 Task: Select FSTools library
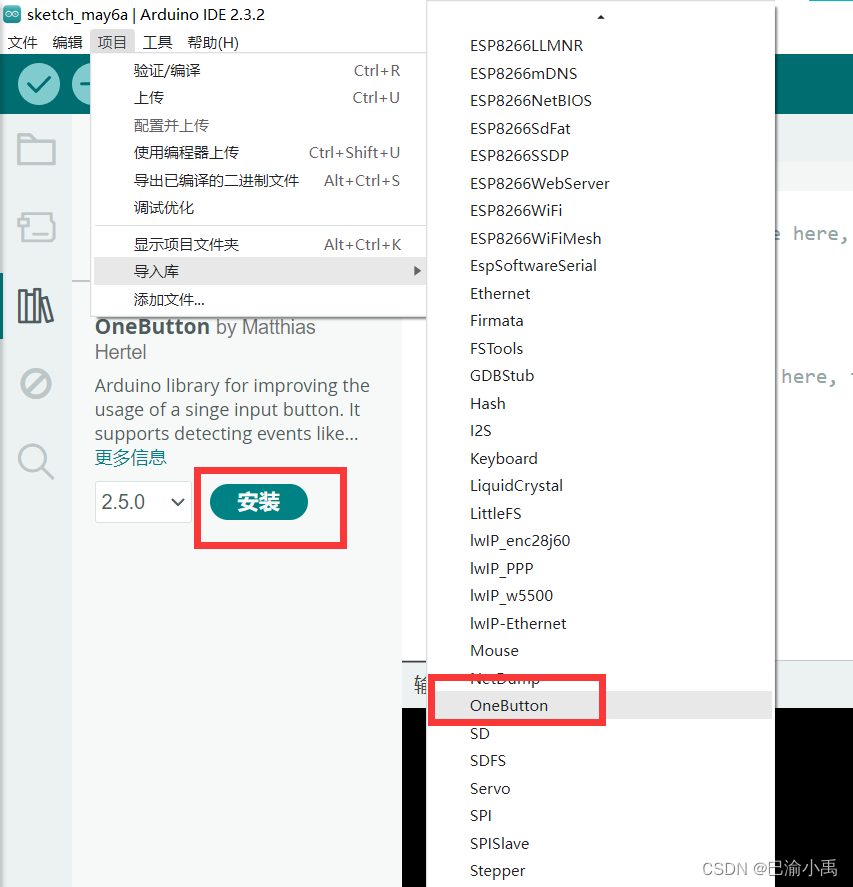click(x=601, y=348)
